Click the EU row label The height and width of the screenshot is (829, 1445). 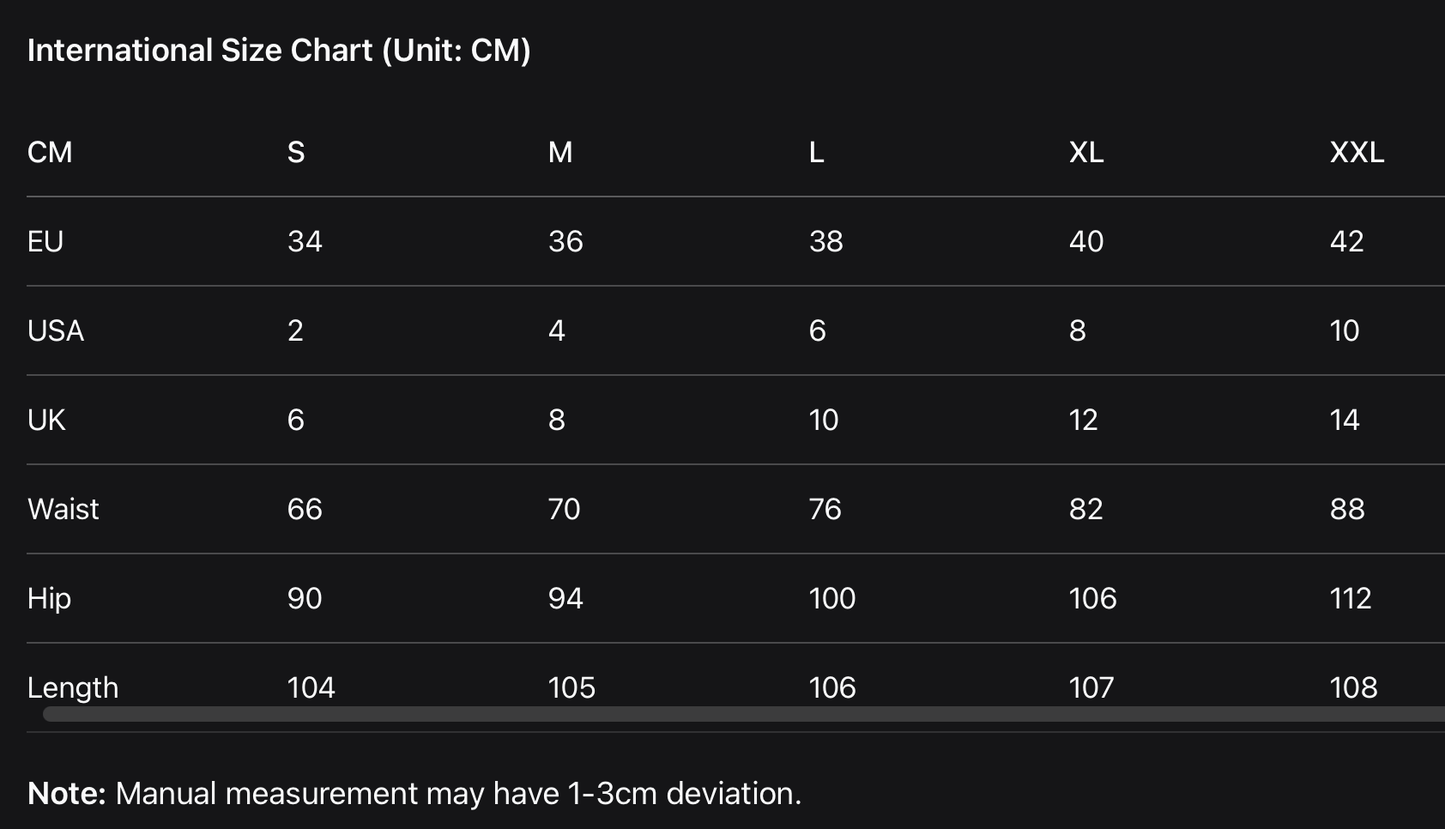(45, 241)
